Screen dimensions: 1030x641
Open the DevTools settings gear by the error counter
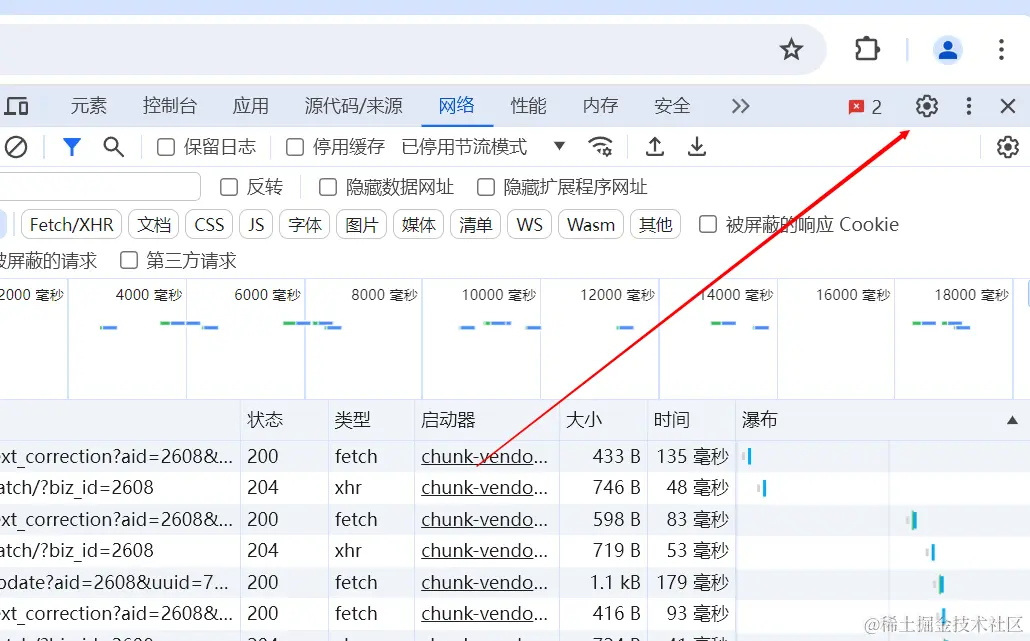[926, 106]
